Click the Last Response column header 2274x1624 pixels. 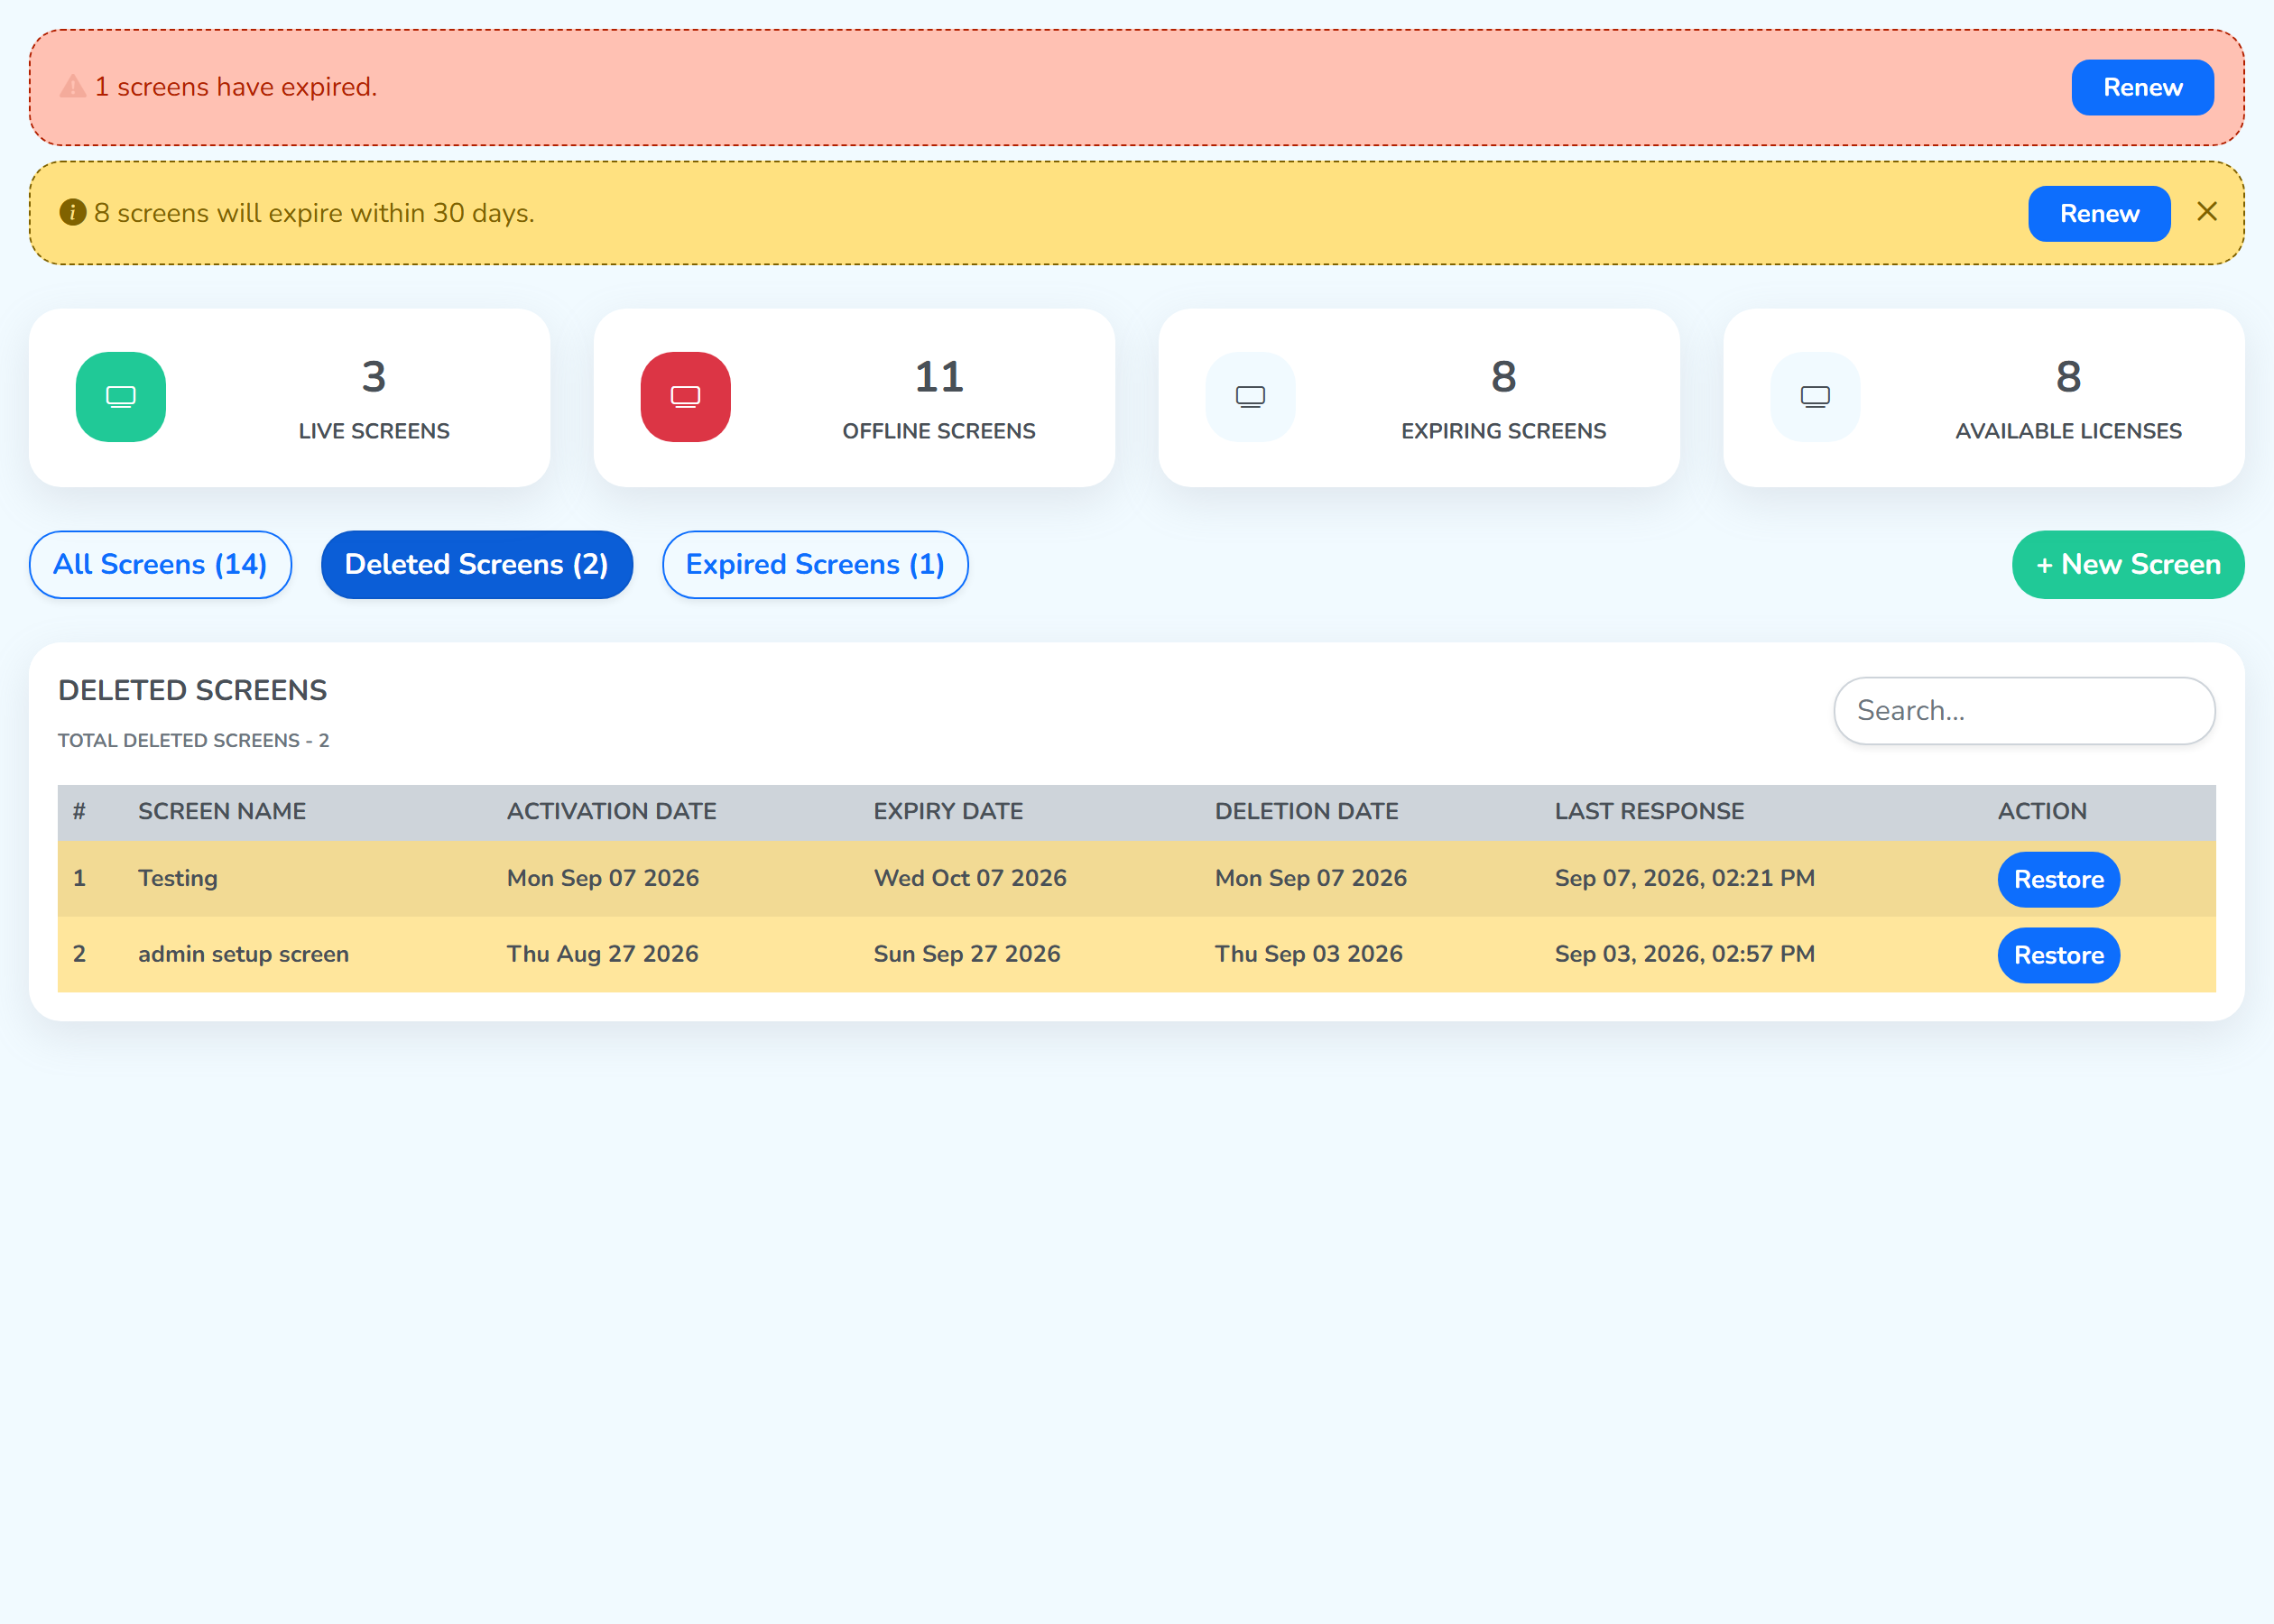click(x=1649, y=811)
